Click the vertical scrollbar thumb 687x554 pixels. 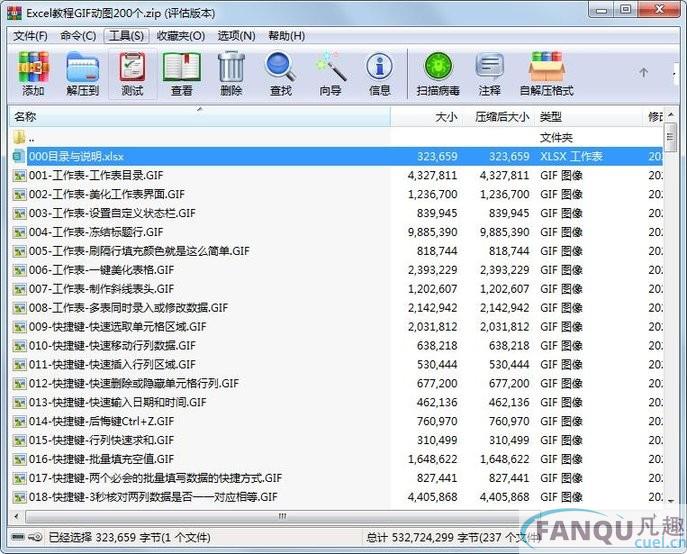[670, 138]
